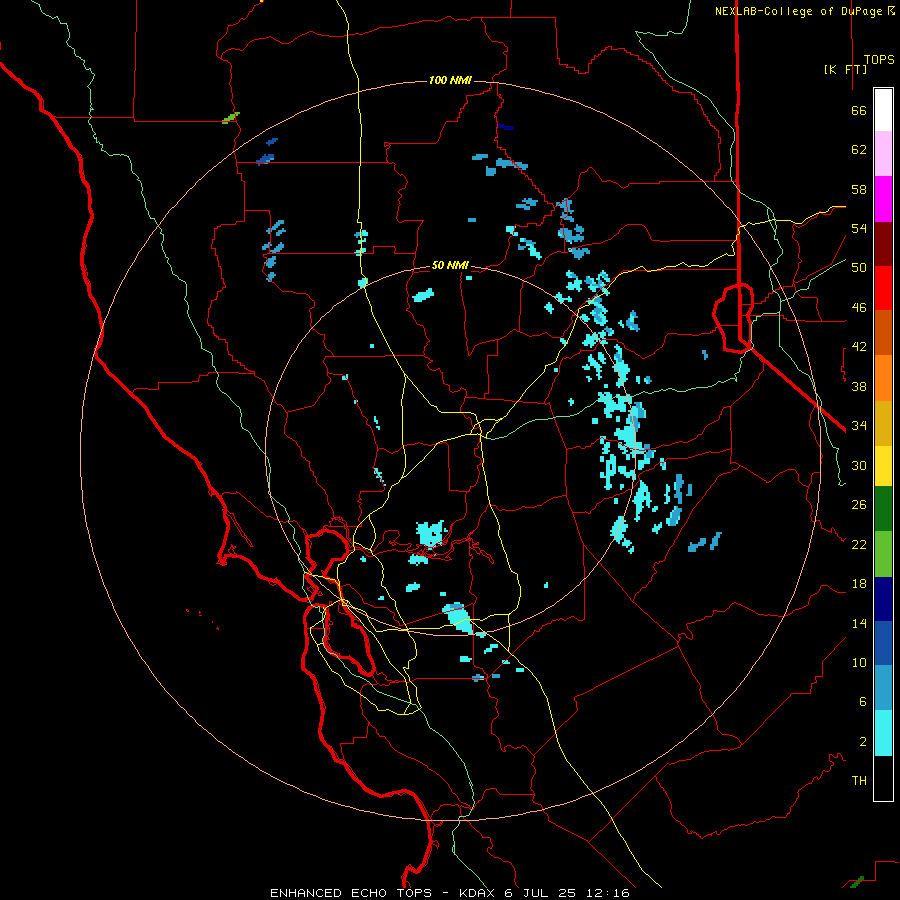Click the light pink 62 kft legend swatch
Screen dimensions: 900x900
[x=883, y=153]
